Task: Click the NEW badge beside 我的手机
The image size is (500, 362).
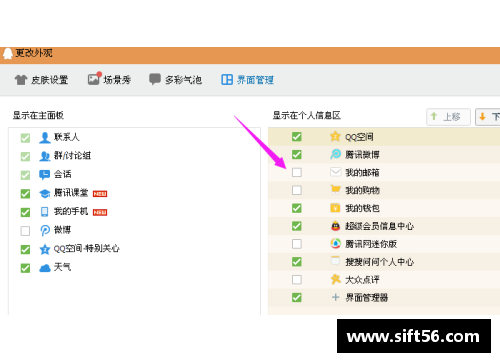Action: 100,212
